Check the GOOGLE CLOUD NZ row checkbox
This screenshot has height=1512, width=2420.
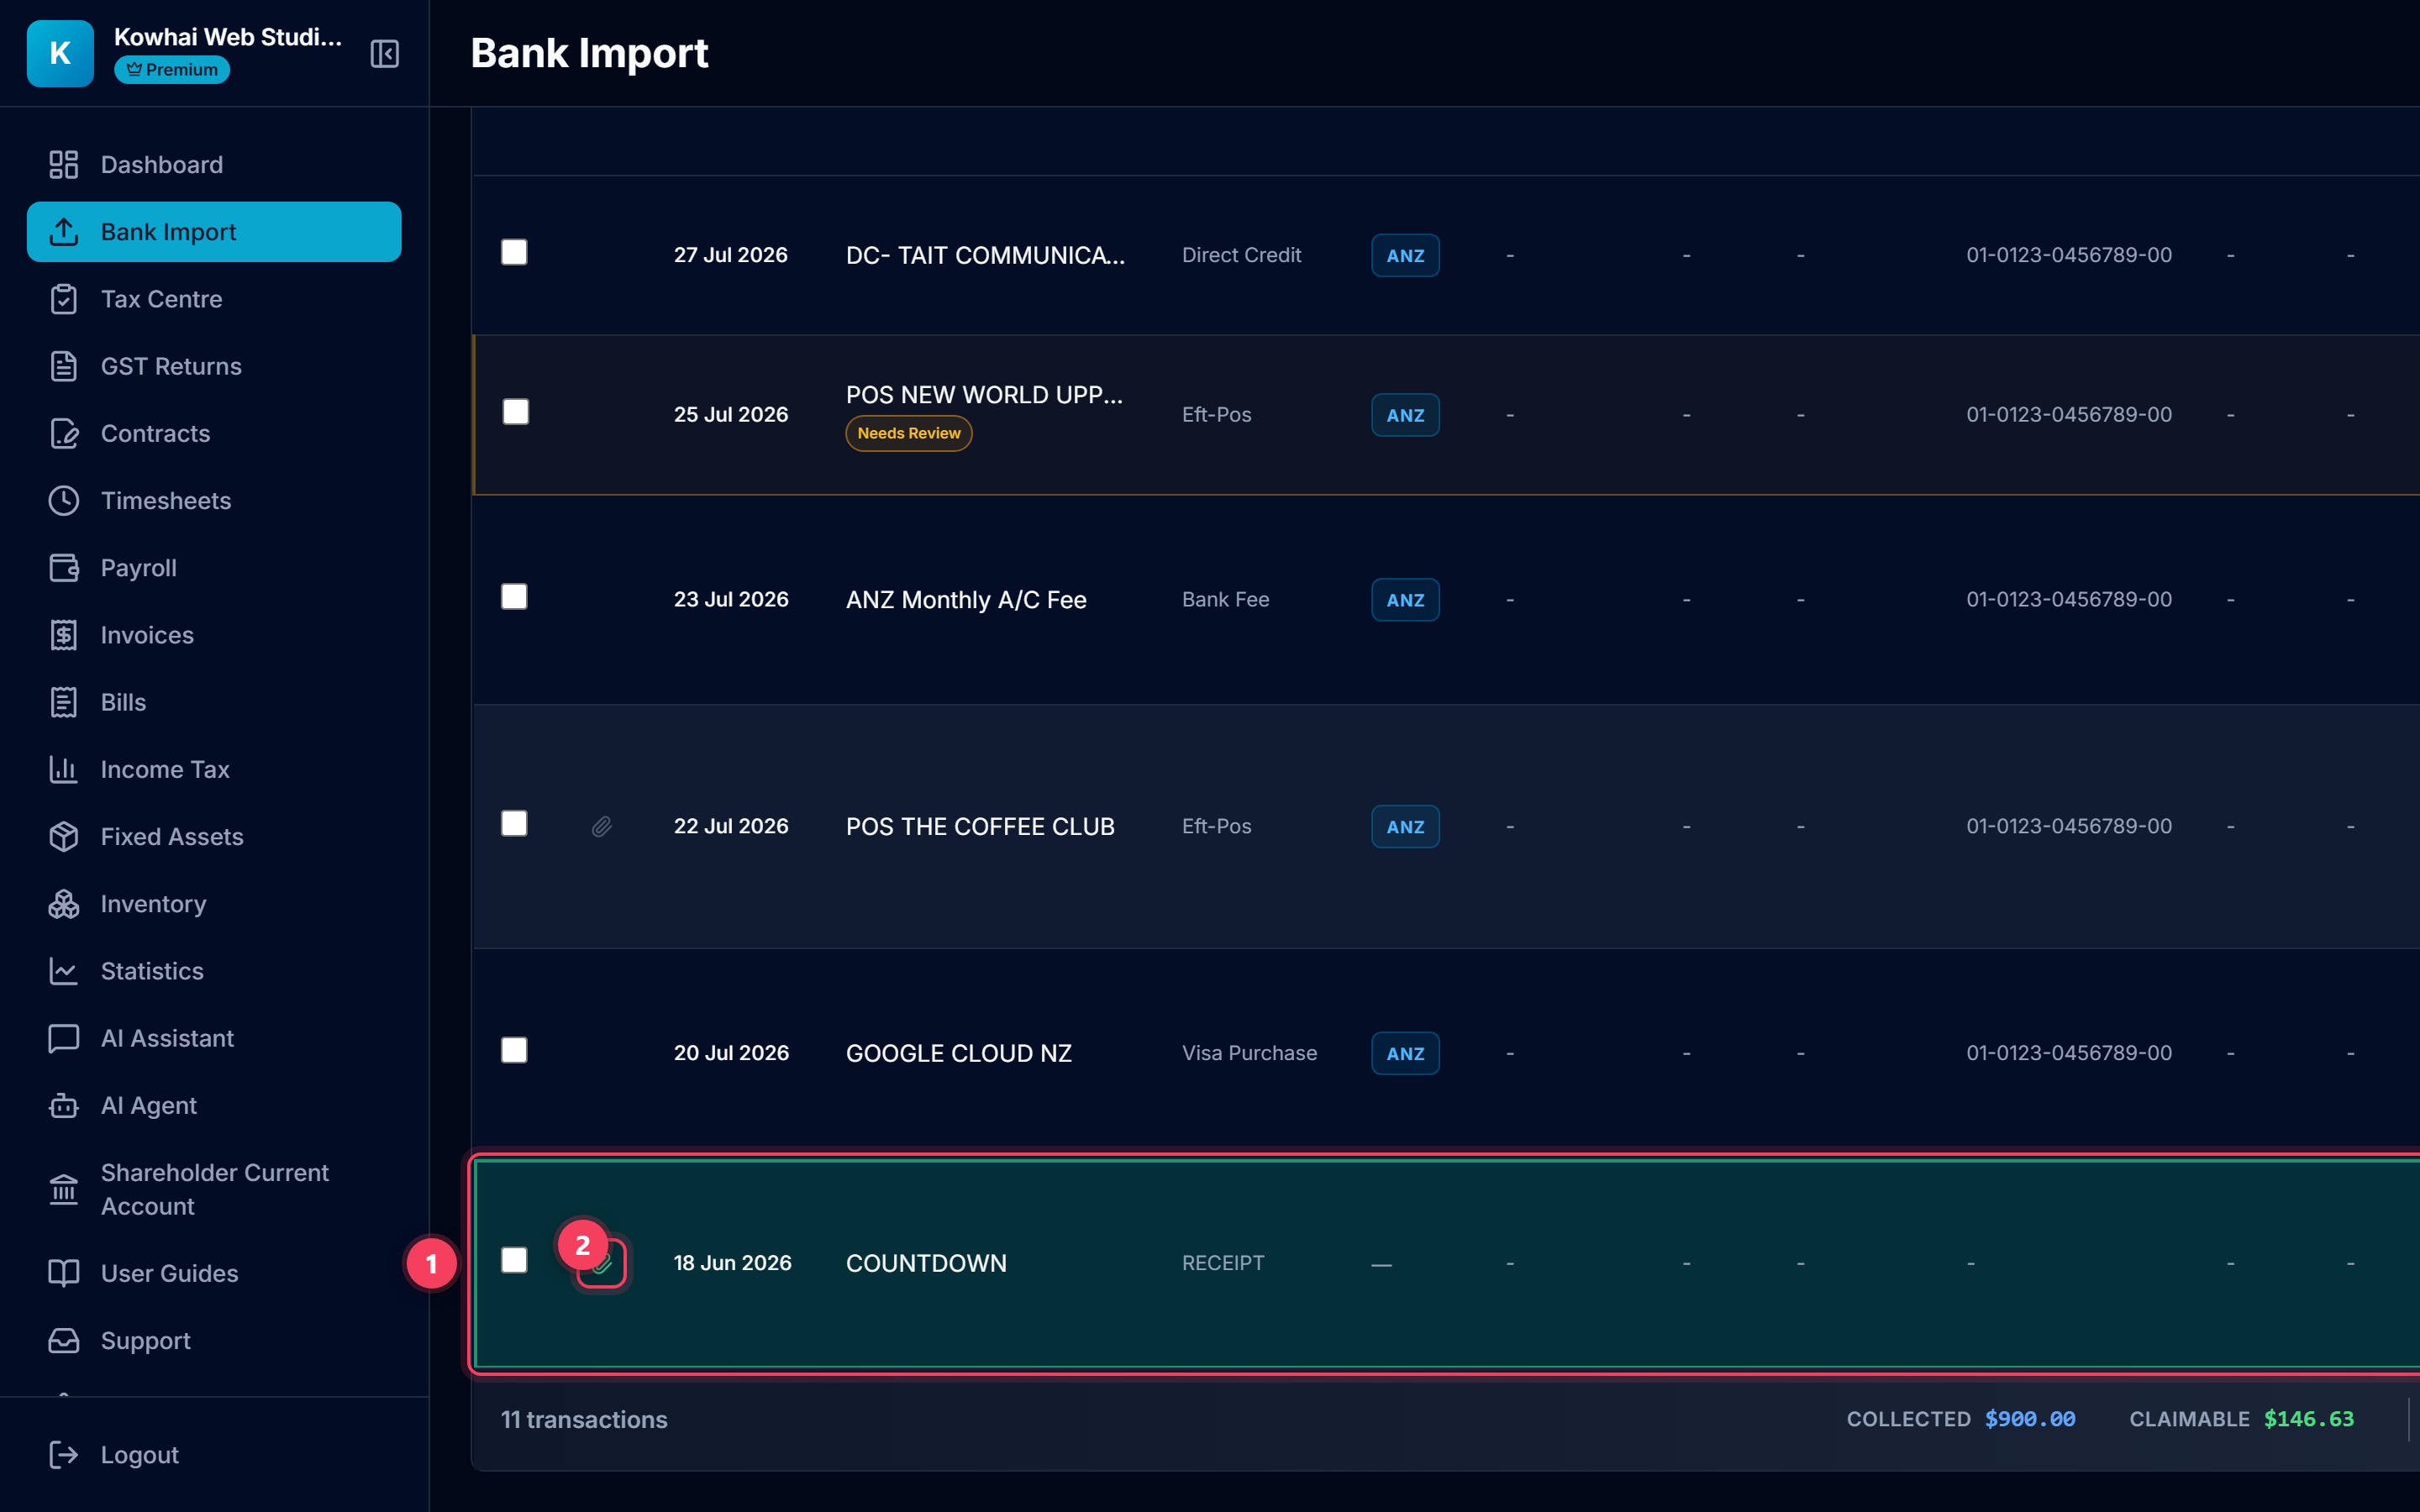coord(514,1050)
